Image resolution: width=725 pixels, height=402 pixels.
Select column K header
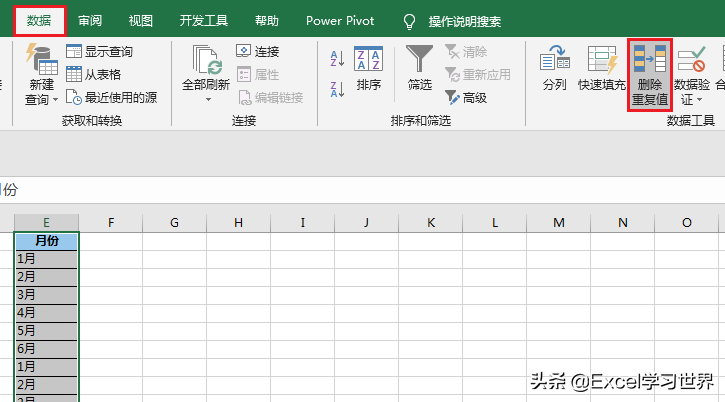[x=430, y=223]
